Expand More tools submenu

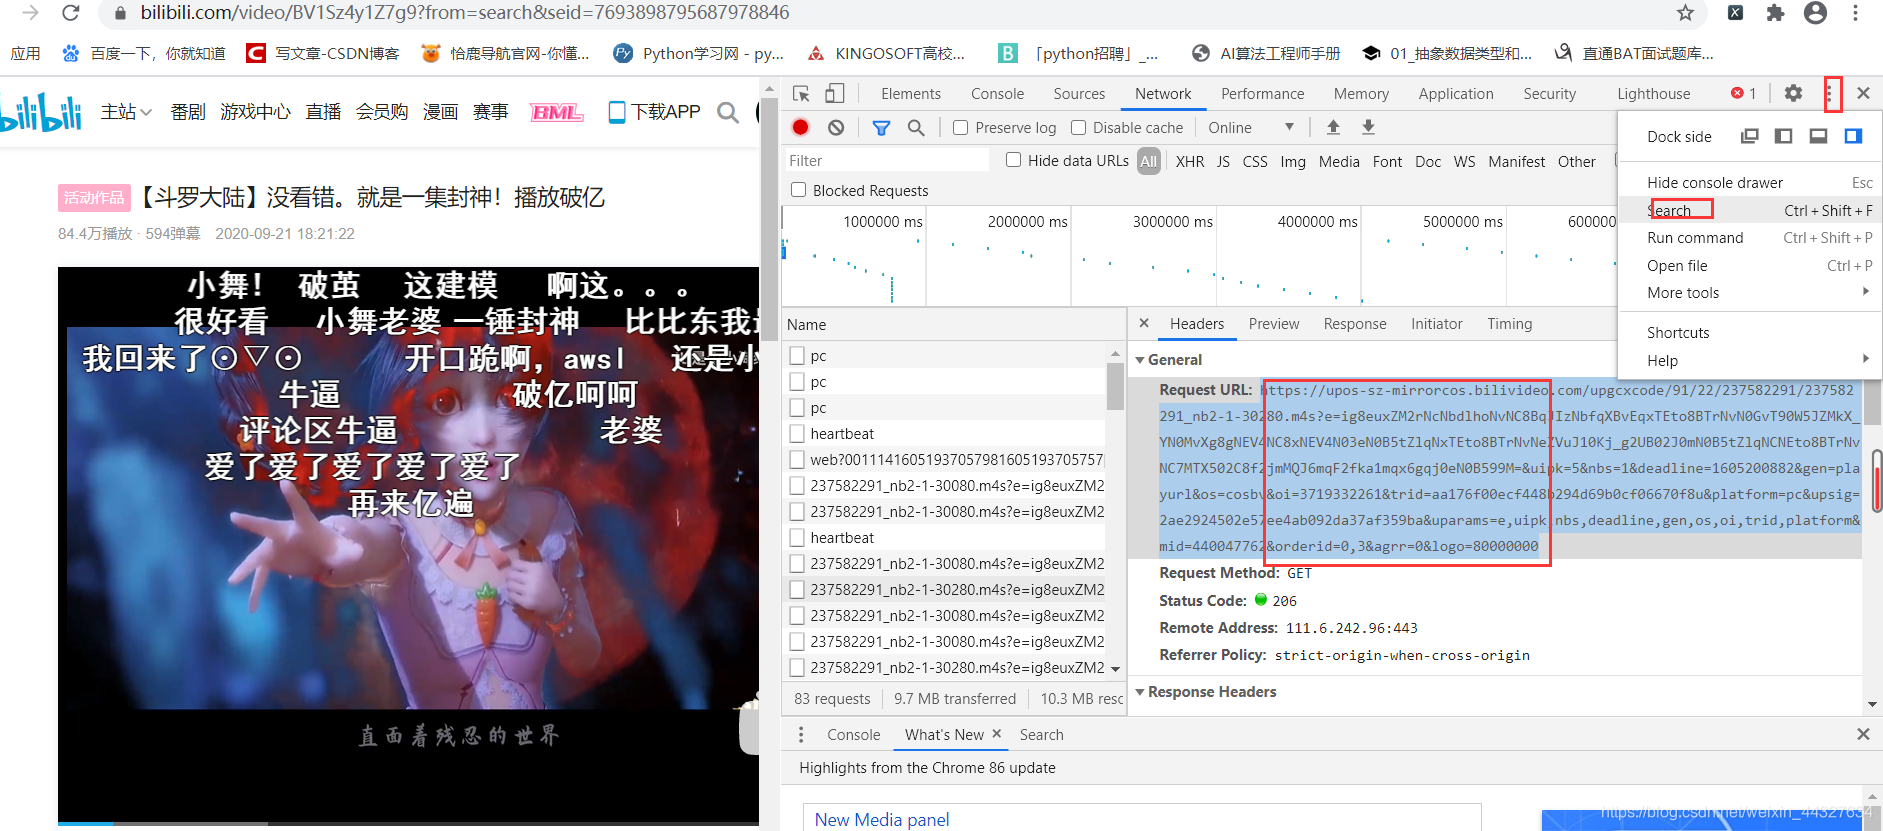[x=1750, y=293]
